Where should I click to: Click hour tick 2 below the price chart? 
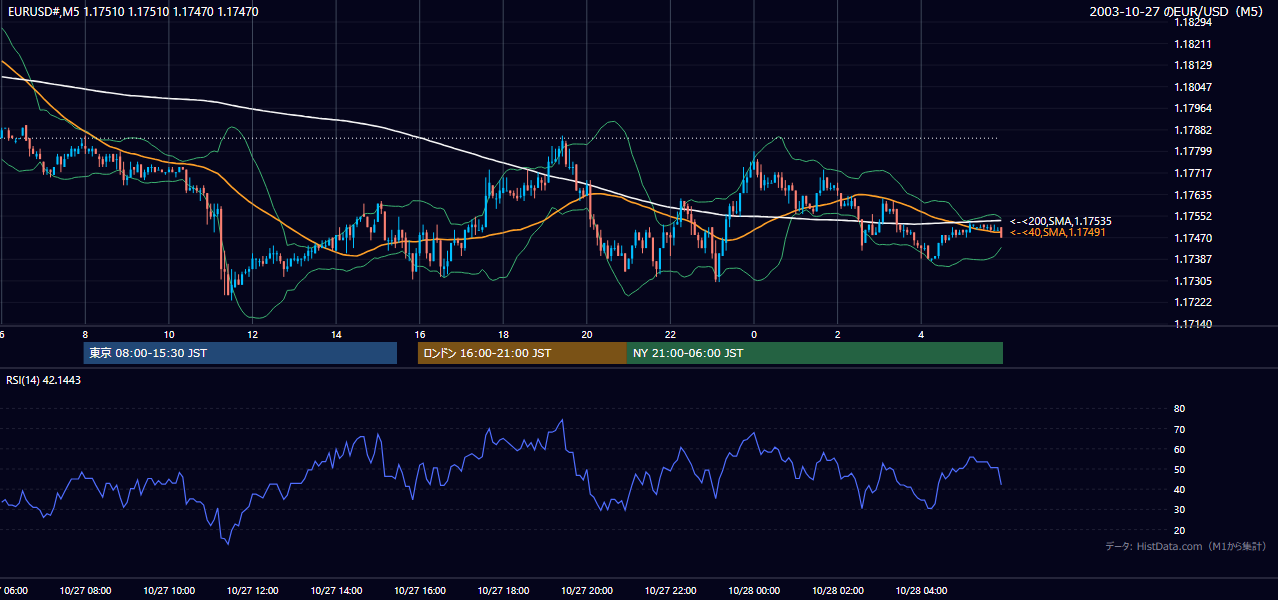(838, 334)
